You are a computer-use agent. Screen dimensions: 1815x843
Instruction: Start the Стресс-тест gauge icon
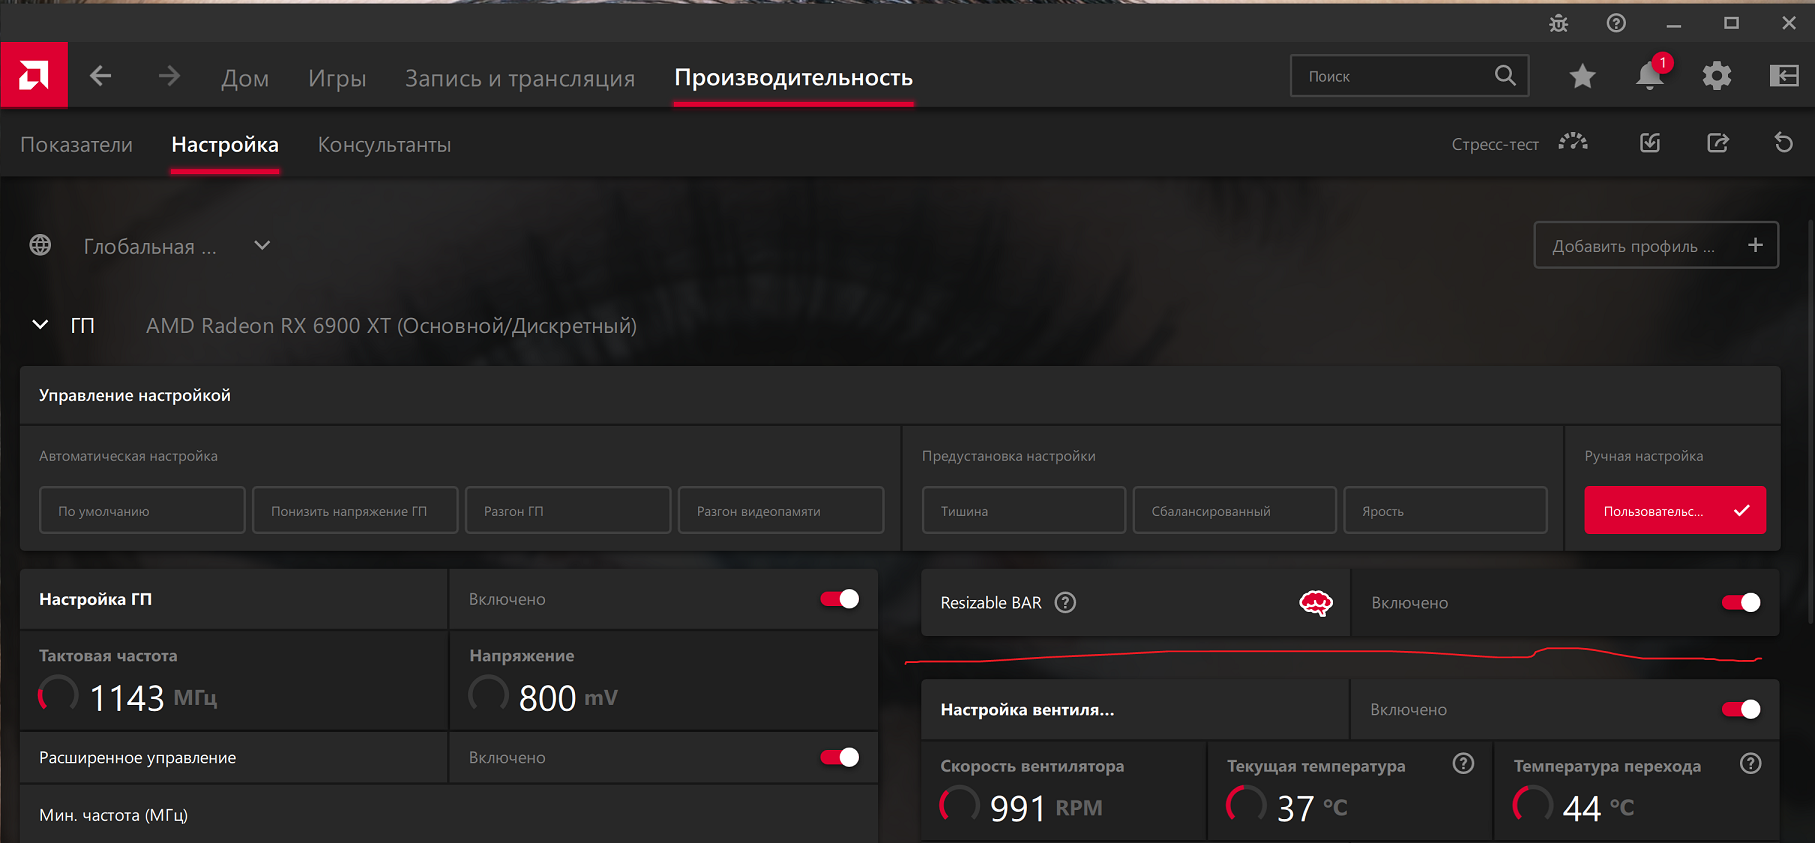pos(1573,143)
